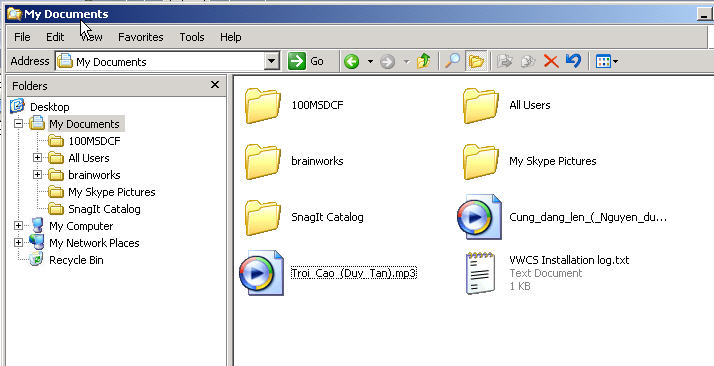Open the Edit menu
Viewport: 714px width, 366px height.
[x=55, y=37]
